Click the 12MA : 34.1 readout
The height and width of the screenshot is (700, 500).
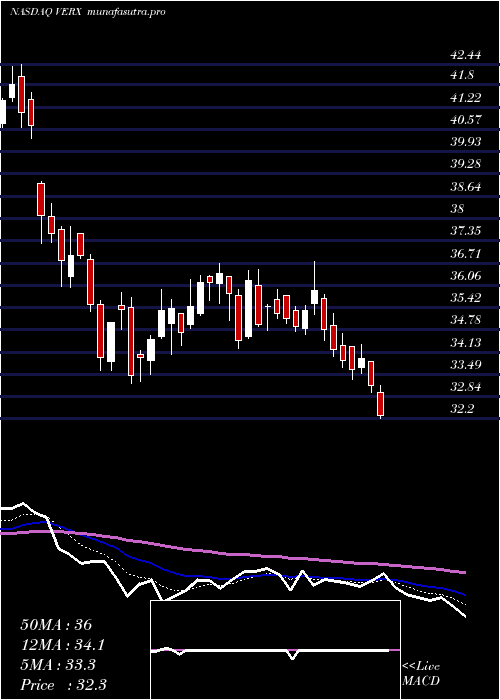pyautogui.click(x=63, y=645)
